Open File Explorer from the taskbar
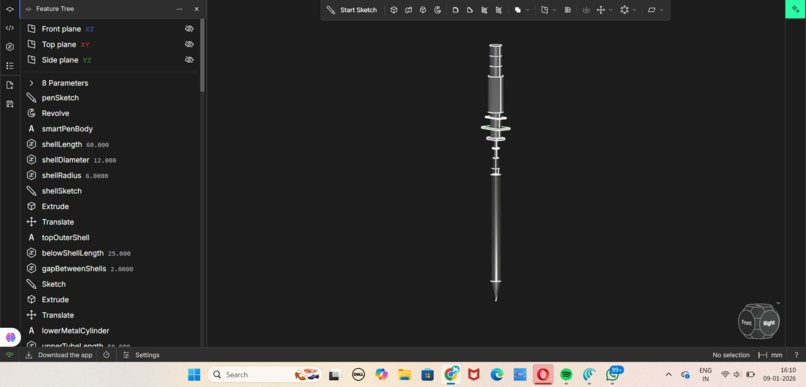Screen dimensions: 806x387 coord(405,375)
